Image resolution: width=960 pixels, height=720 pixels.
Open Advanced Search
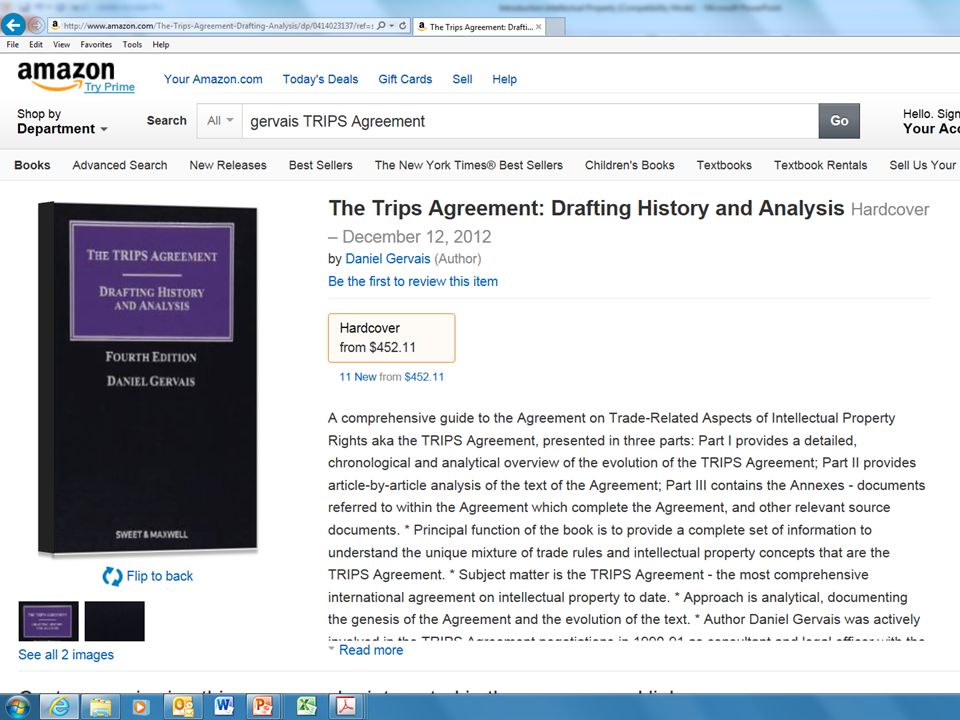pos(119,165)
